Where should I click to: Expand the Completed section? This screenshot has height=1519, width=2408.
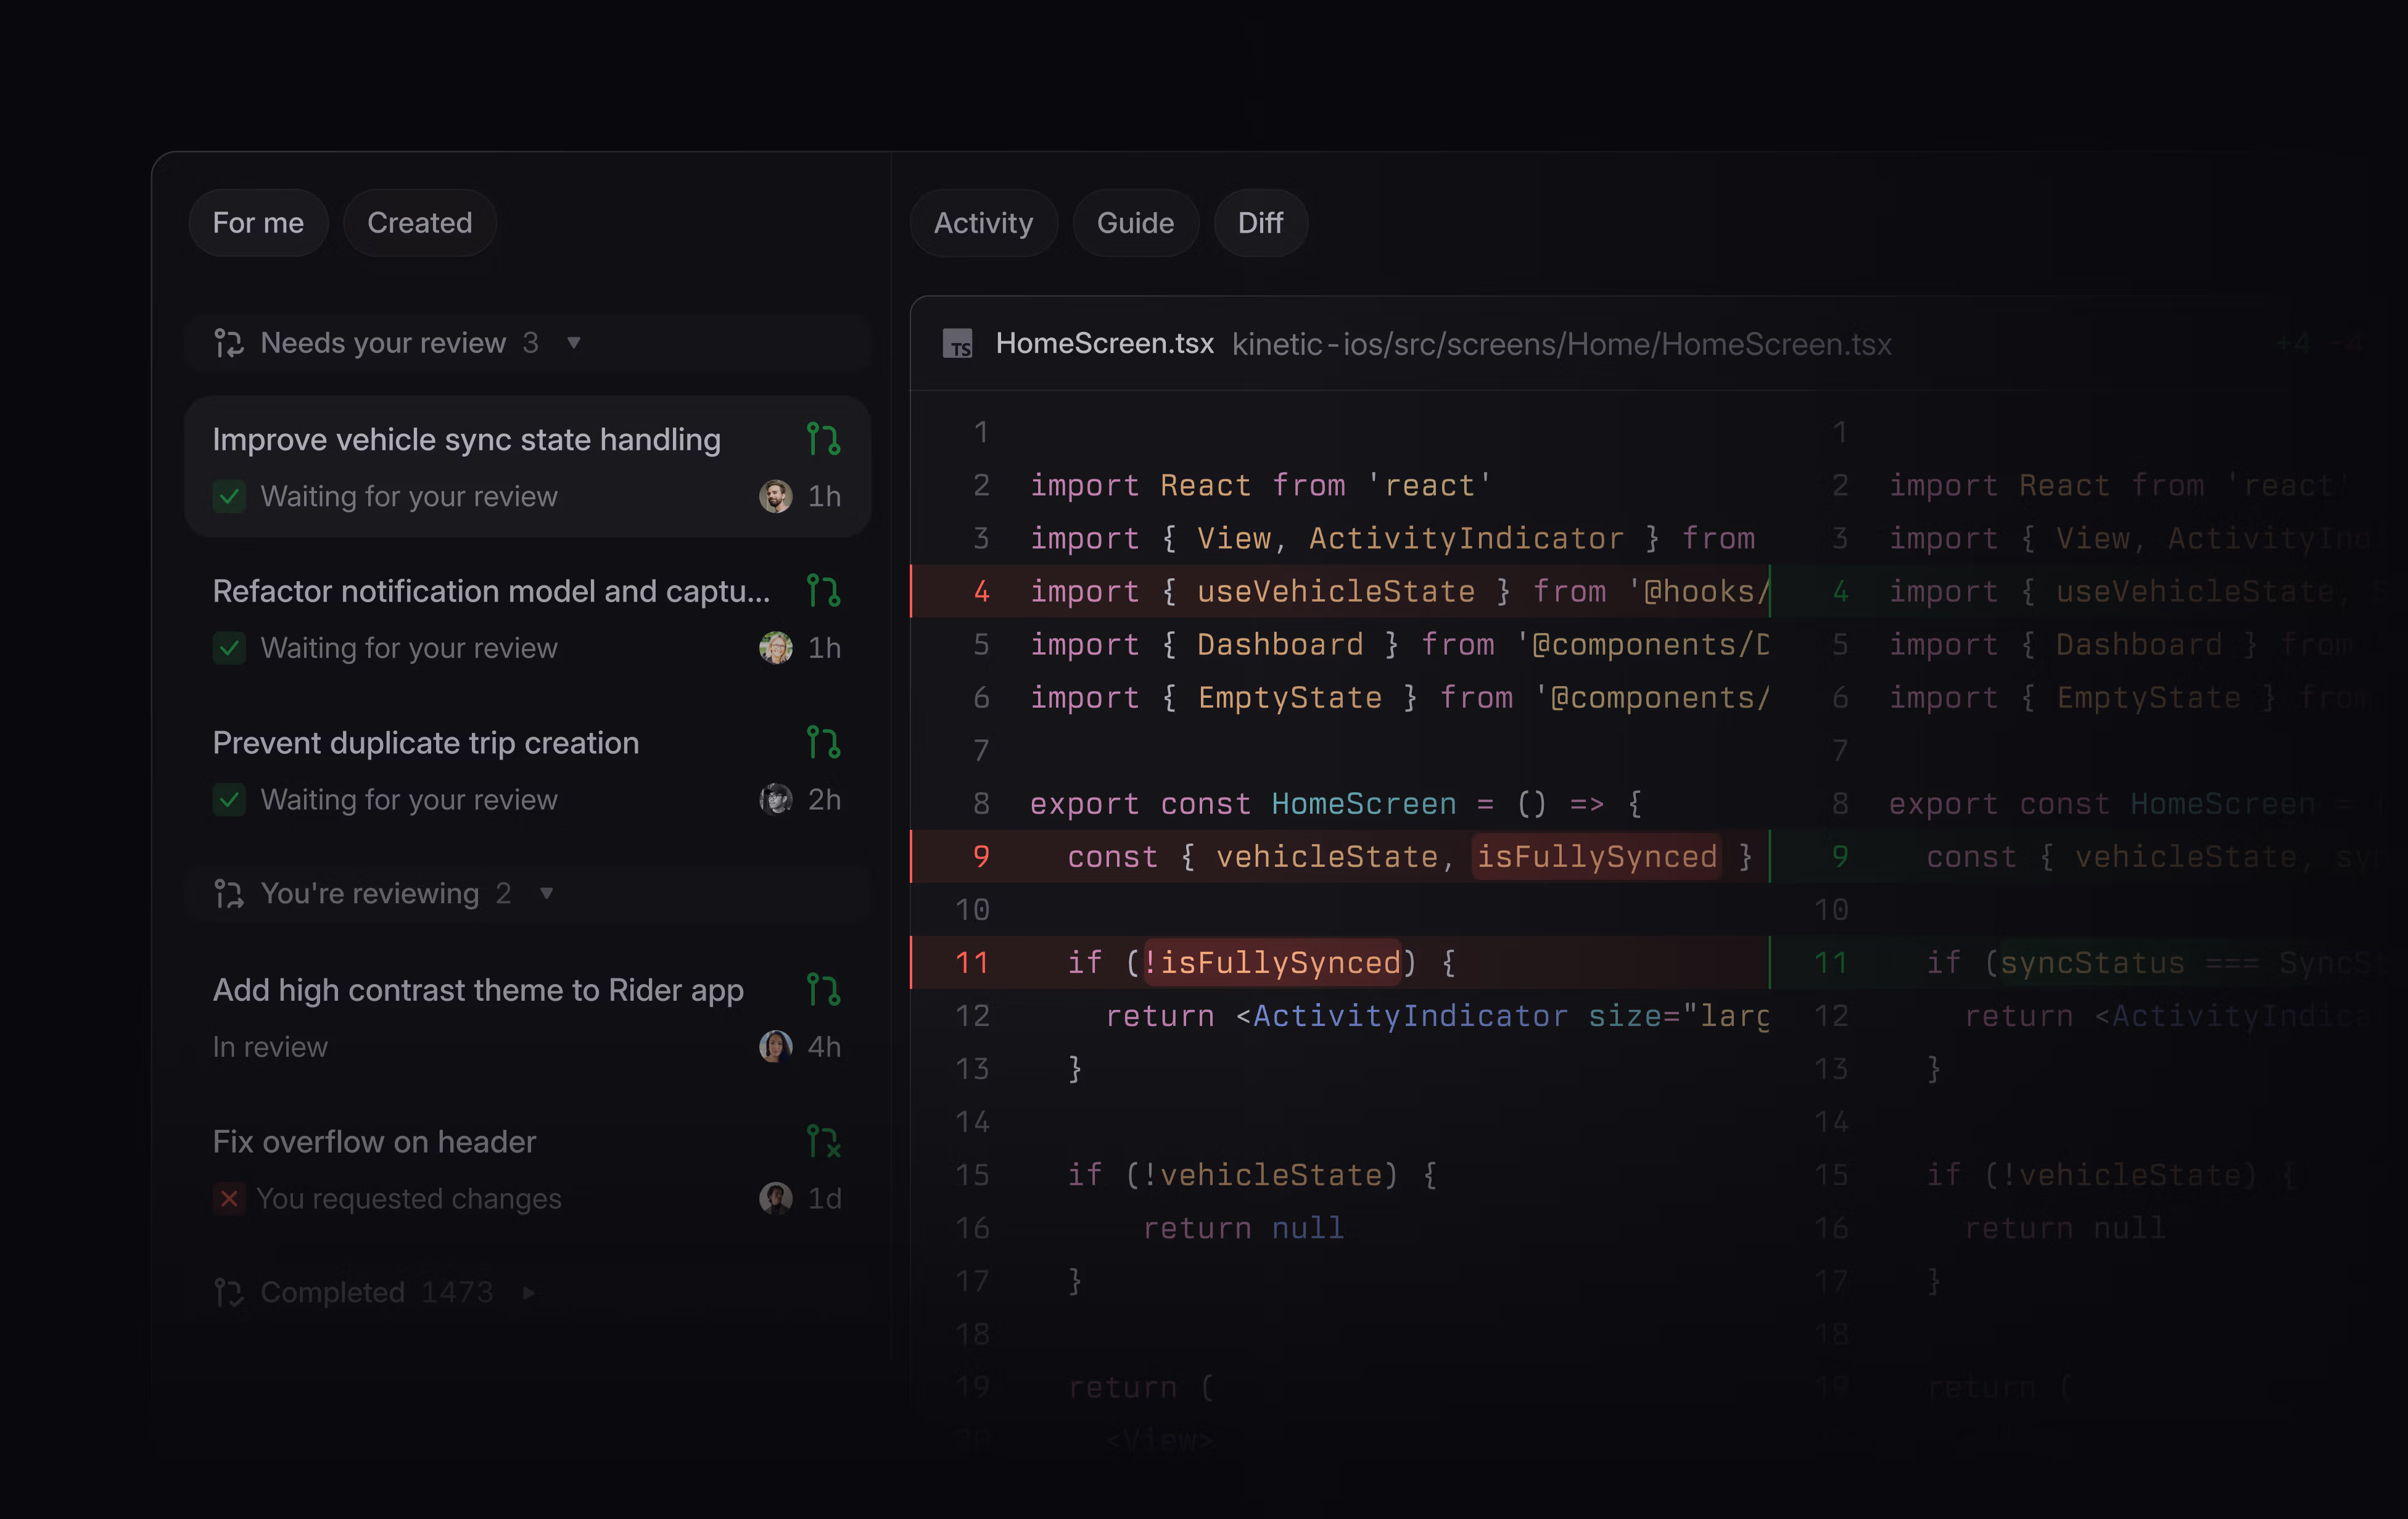(x=529, y=1292)
